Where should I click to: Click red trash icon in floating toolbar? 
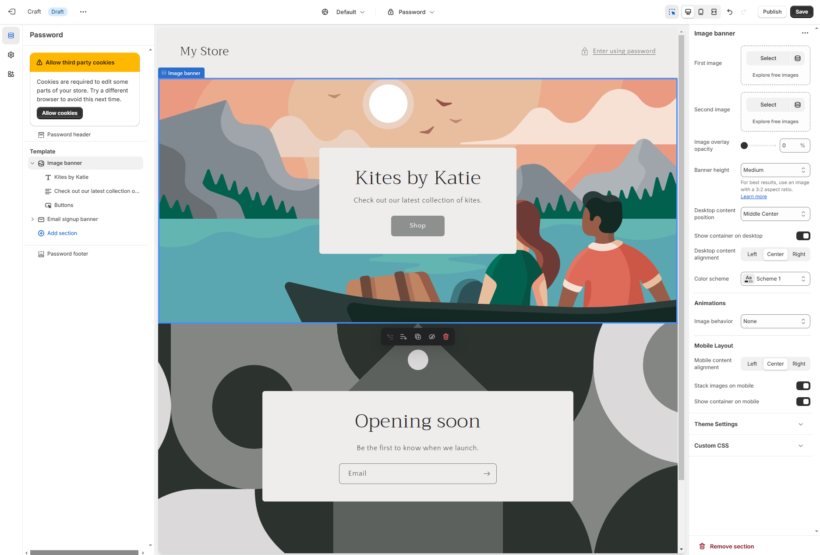pyautogui.click(x=446, y=337)
